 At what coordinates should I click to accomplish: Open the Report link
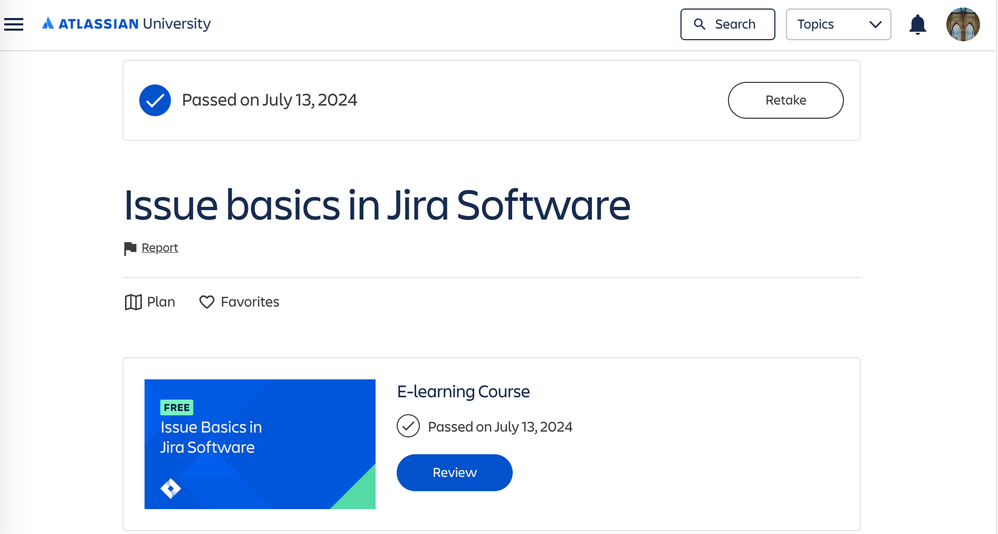pyautogui.click(x=160, y=248)
